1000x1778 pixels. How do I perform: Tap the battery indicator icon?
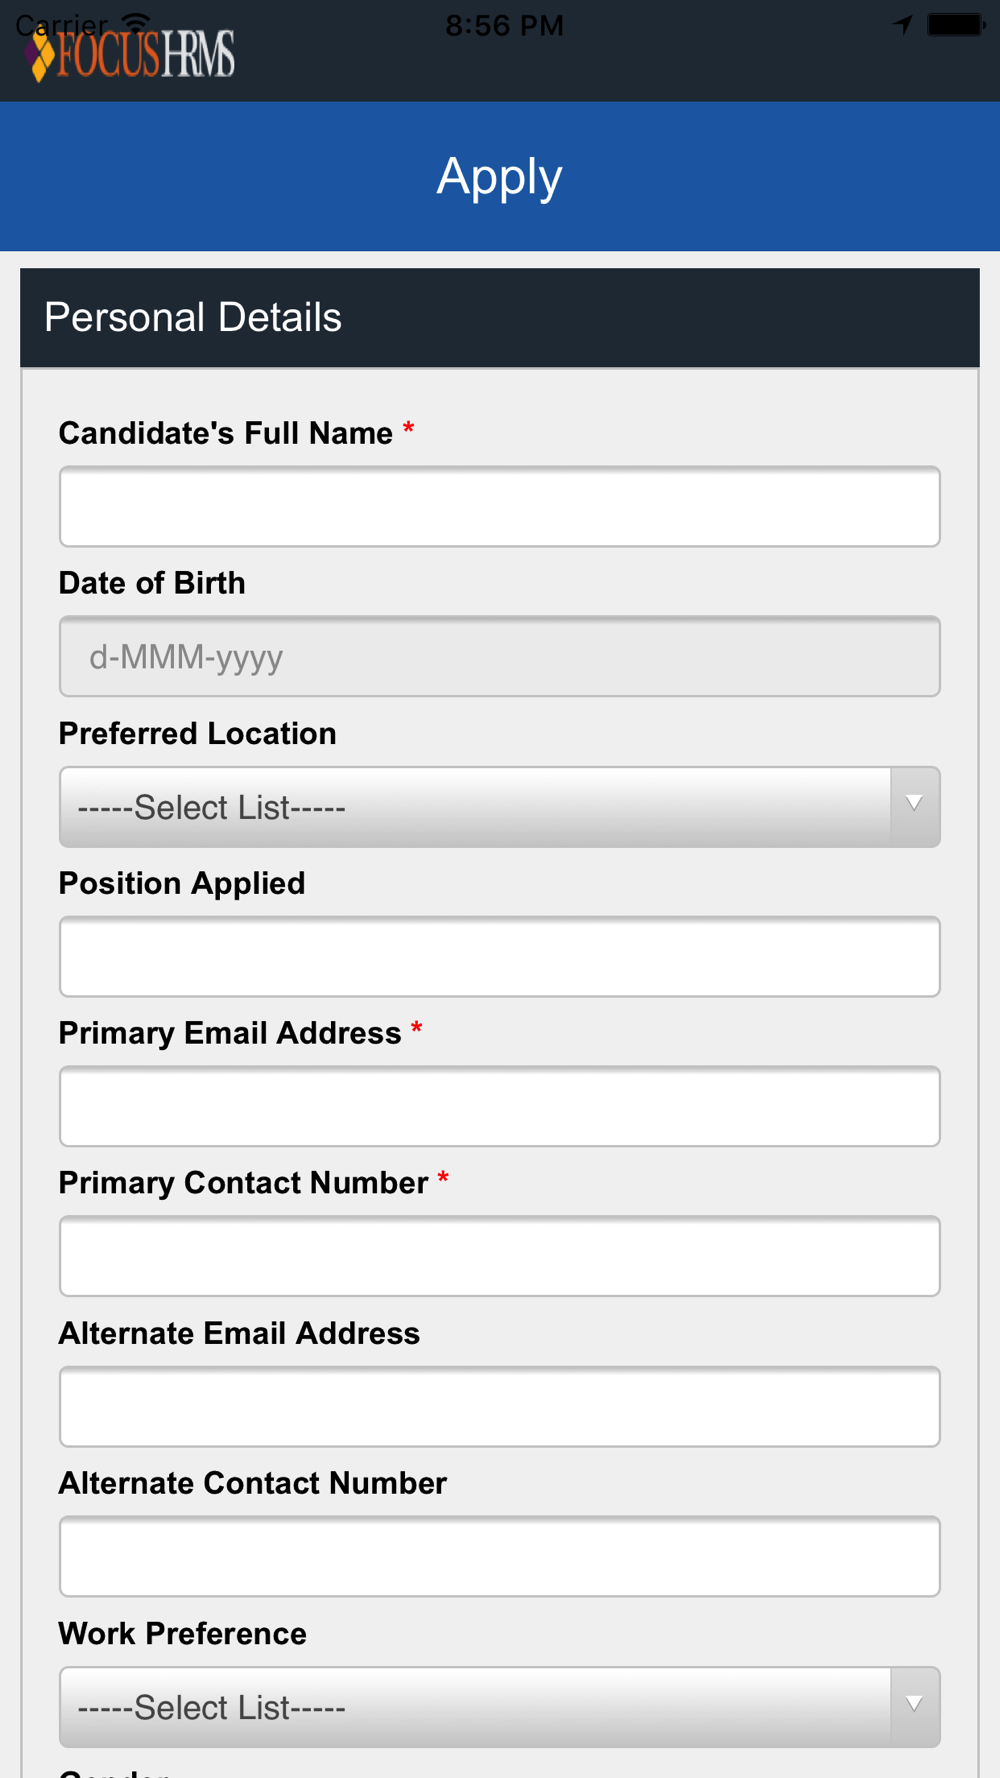pyautogui.click(x=957, y=25)
